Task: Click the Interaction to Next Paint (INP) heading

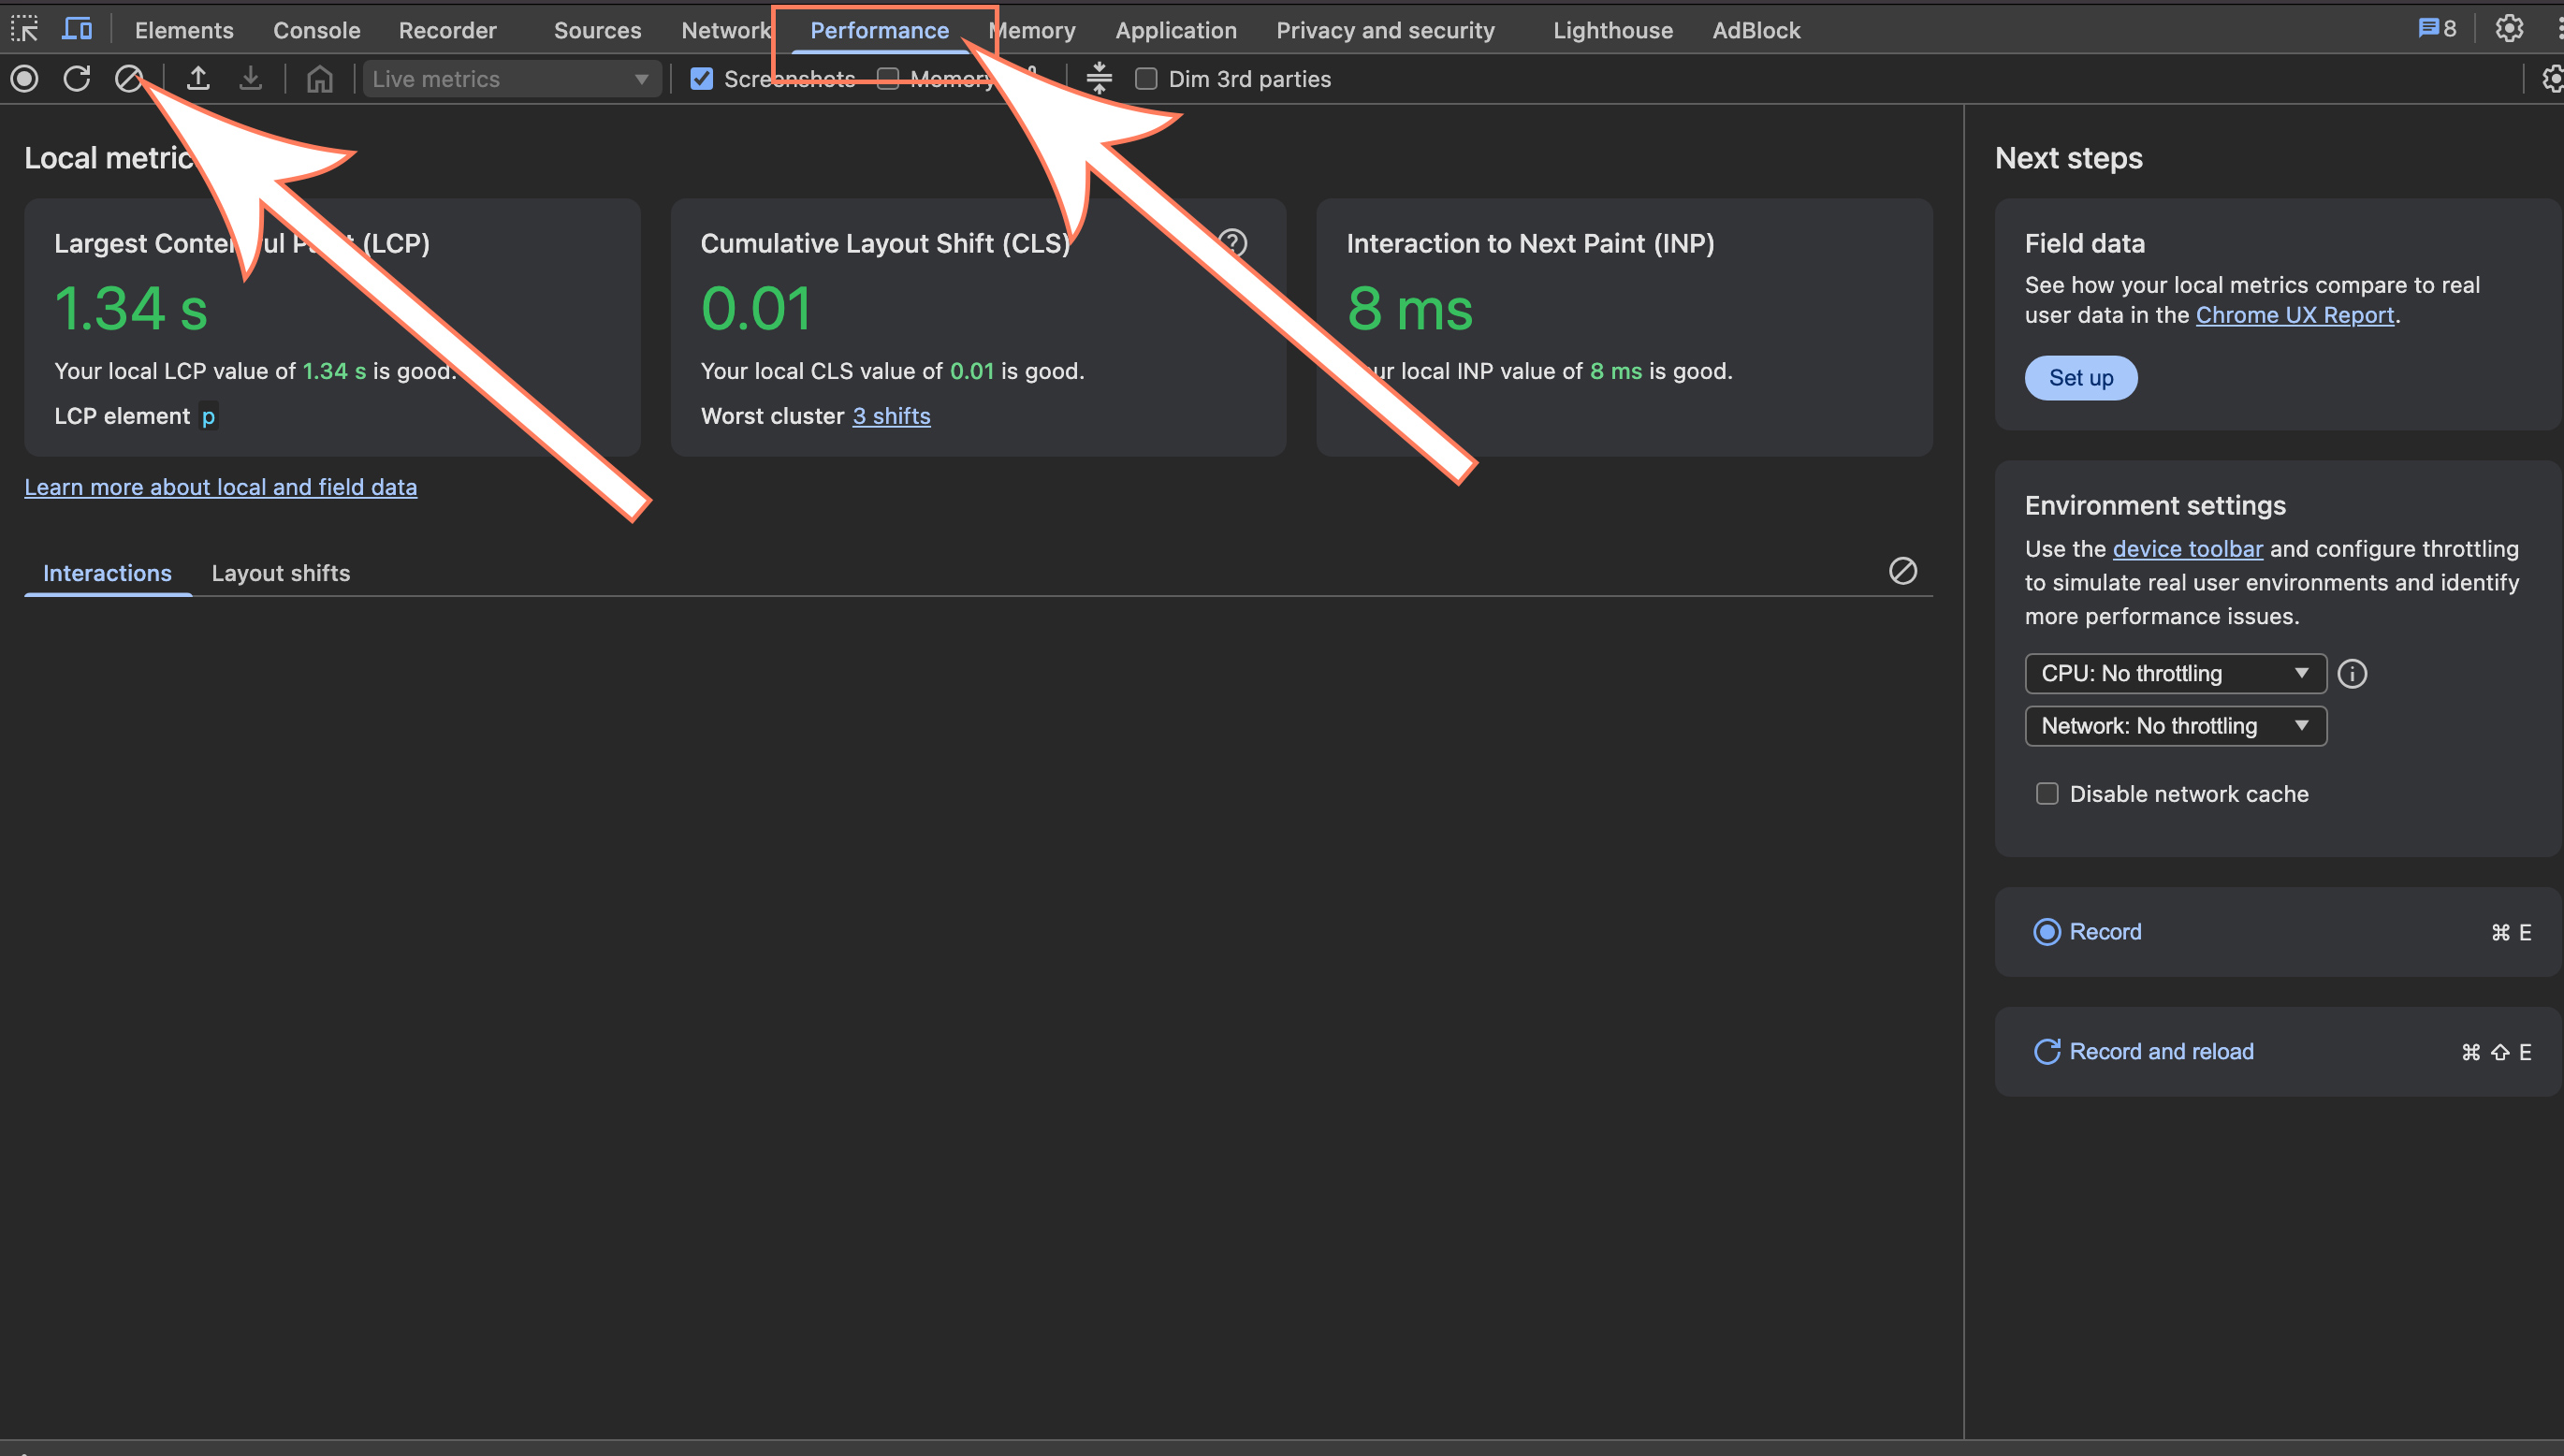Action: [x=1530, y=244]
